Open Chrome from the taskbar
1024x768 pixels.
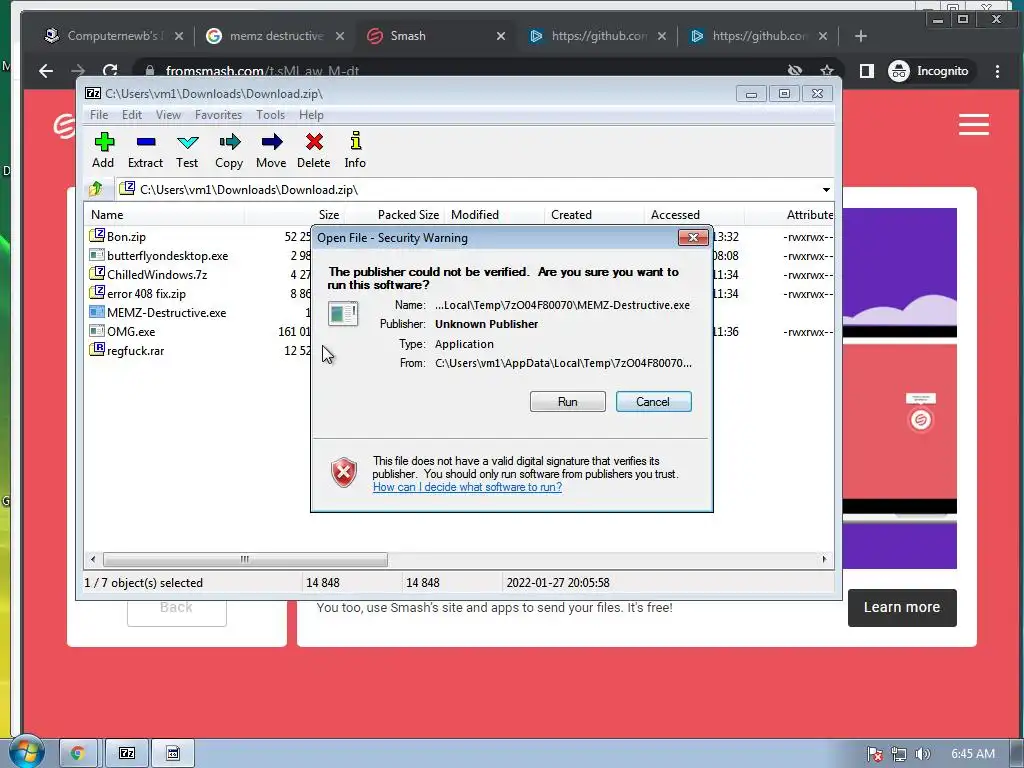[78, 754]
